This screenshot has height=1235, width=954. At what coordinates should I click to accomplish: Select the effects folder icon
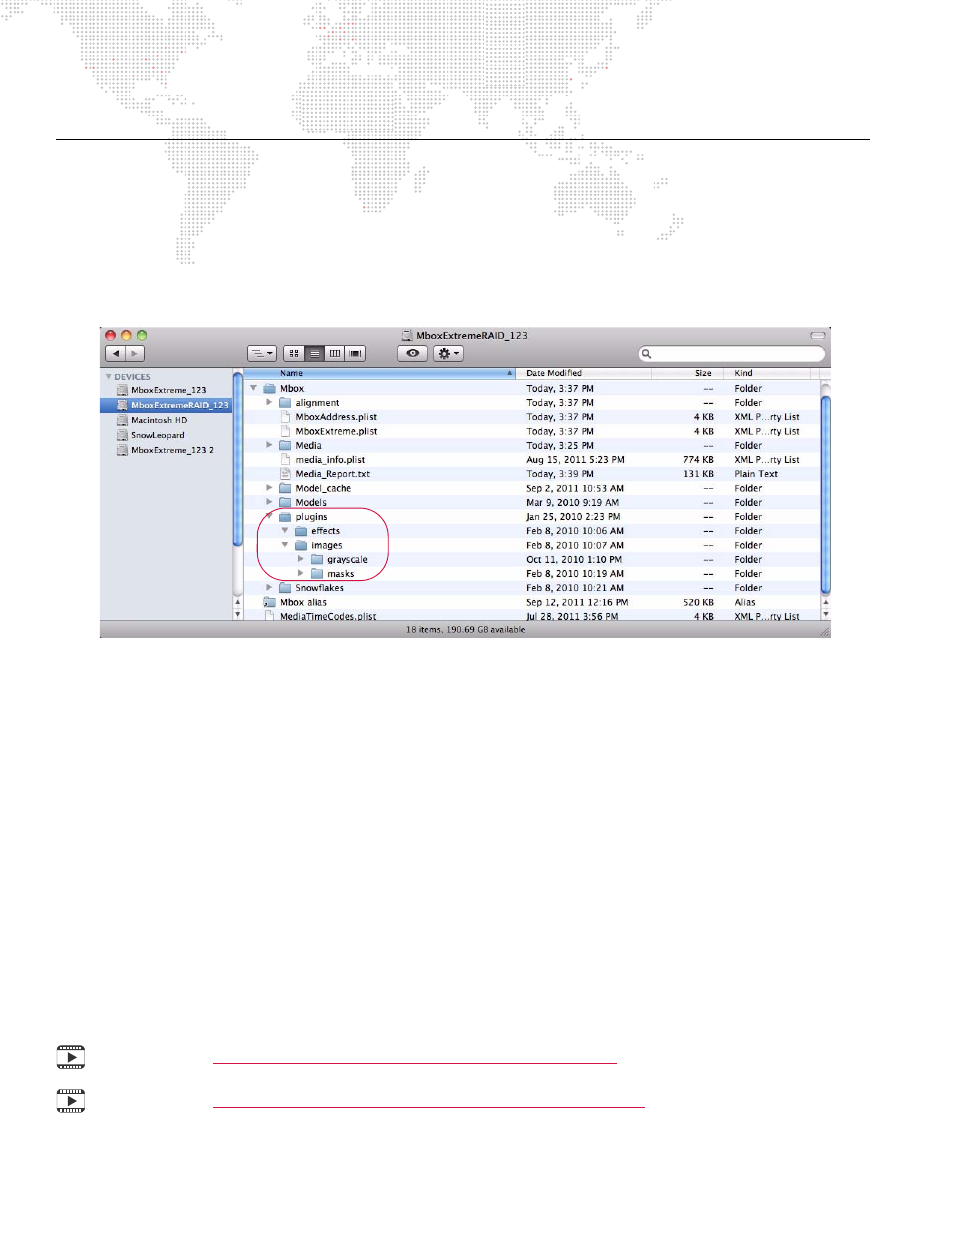(301, 531)
